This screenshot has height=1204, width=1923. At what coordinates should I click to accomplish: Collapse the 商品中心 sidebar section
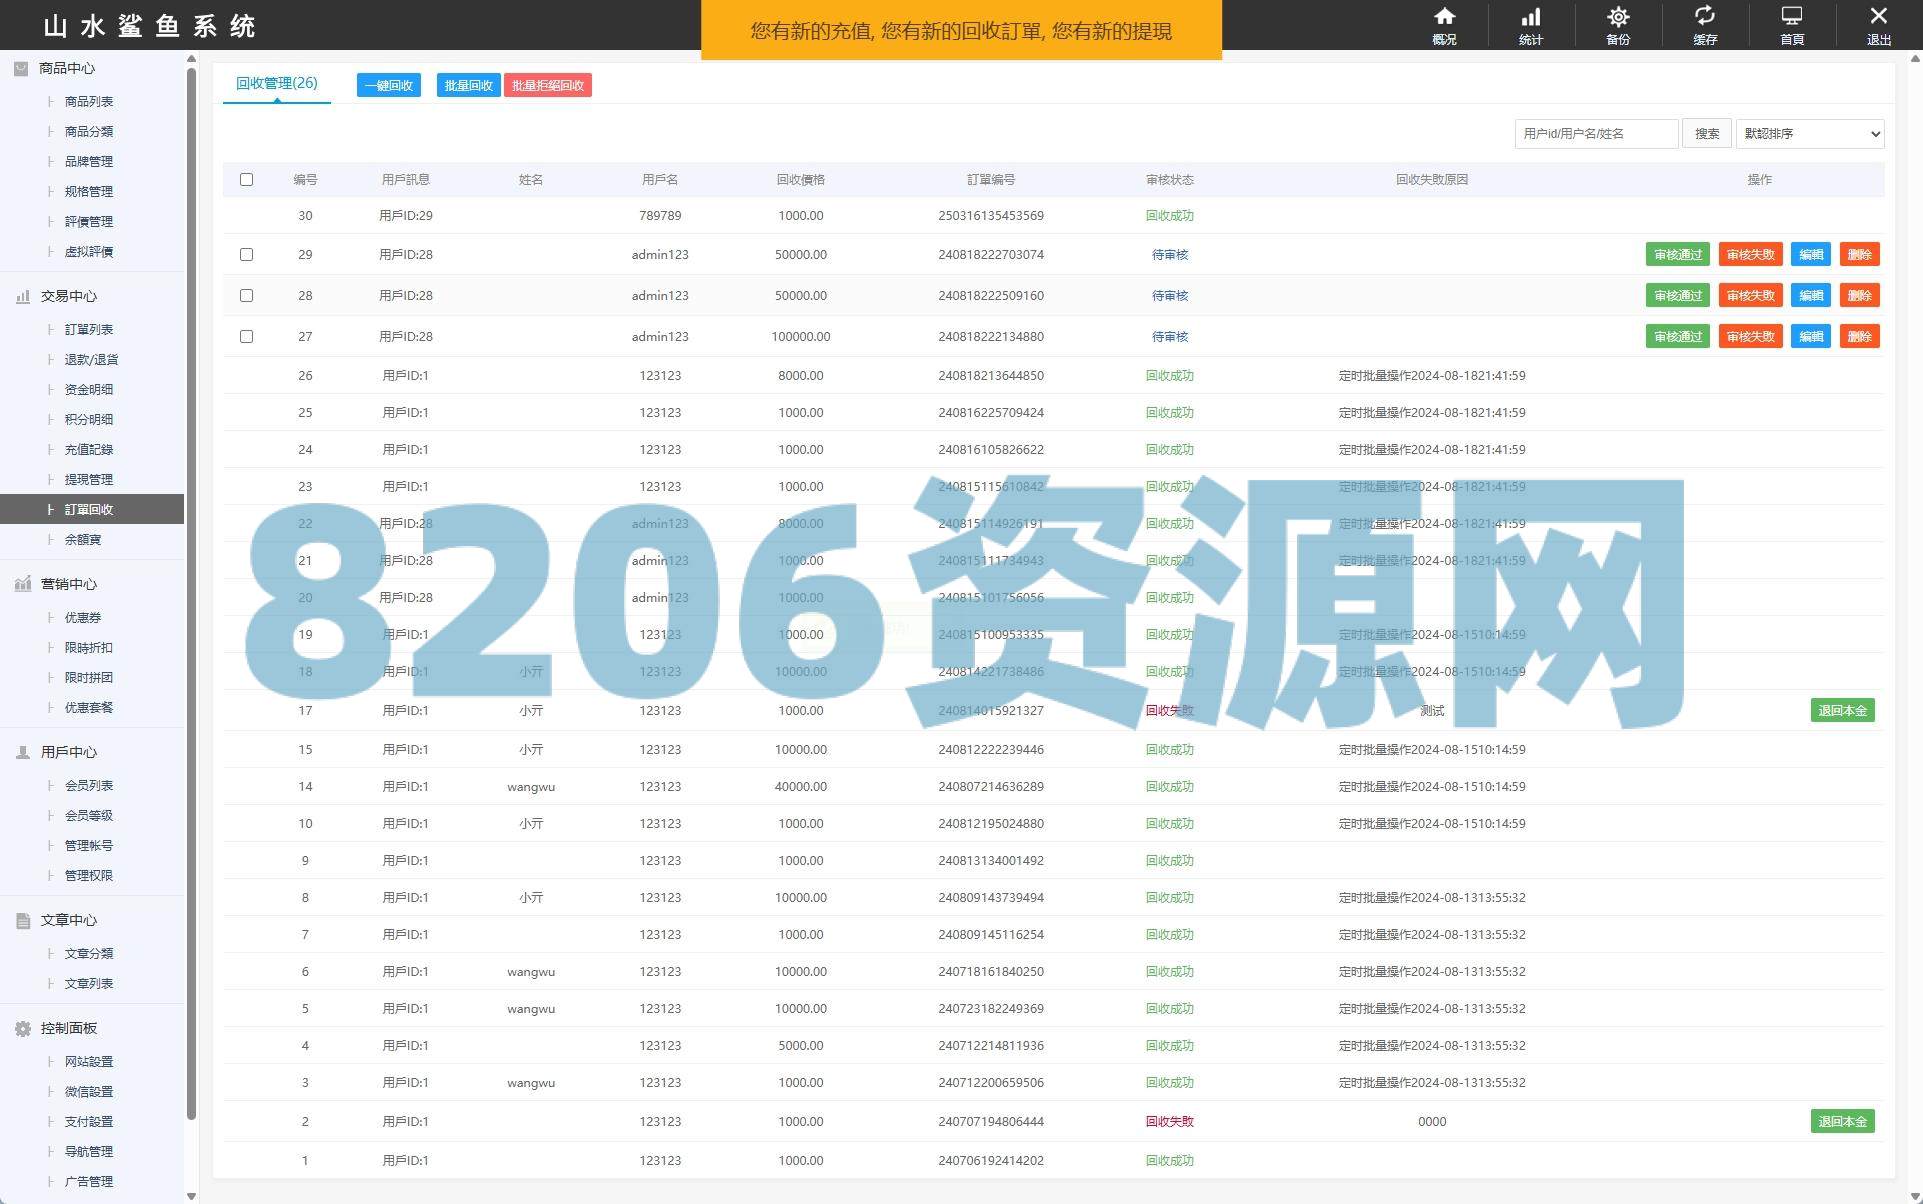click(x=67, y=68)
